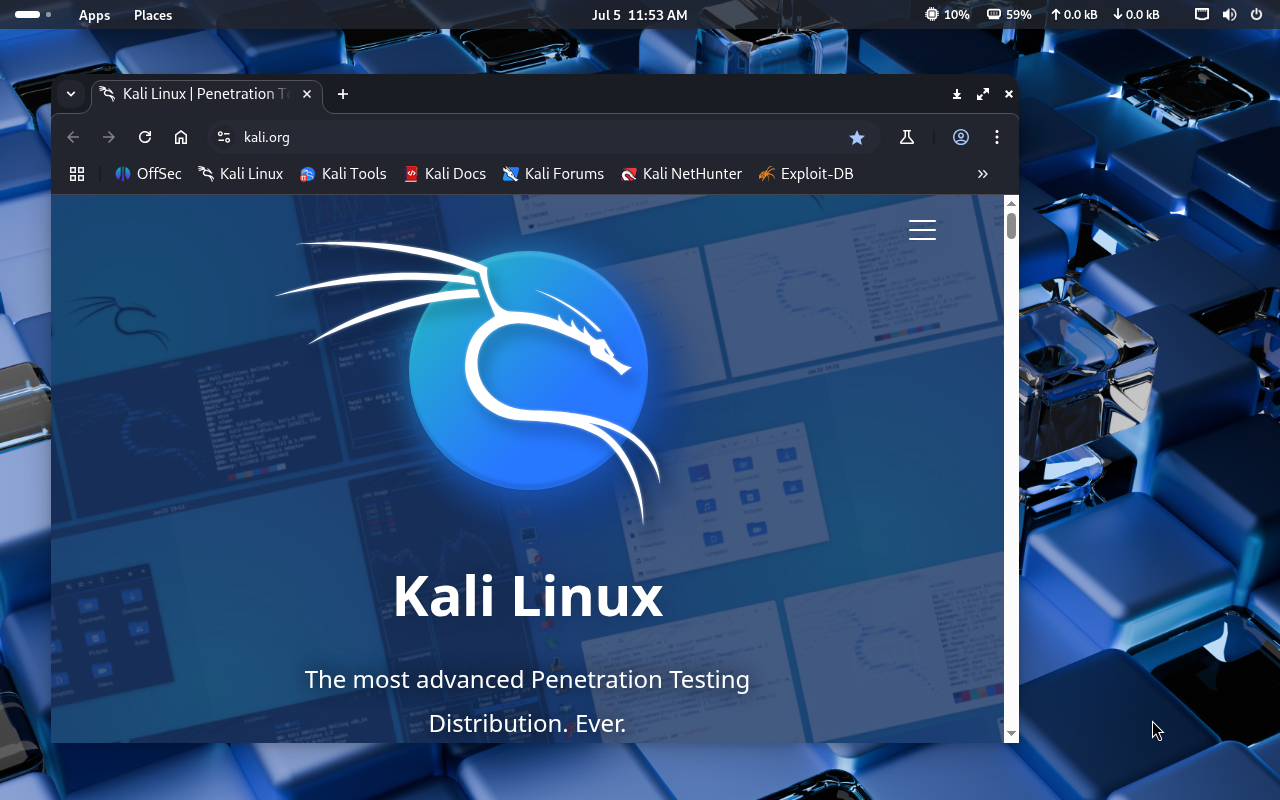Reload the kali.org page
This screenshot has width=1280, height=800.
(x=145, y=137)
